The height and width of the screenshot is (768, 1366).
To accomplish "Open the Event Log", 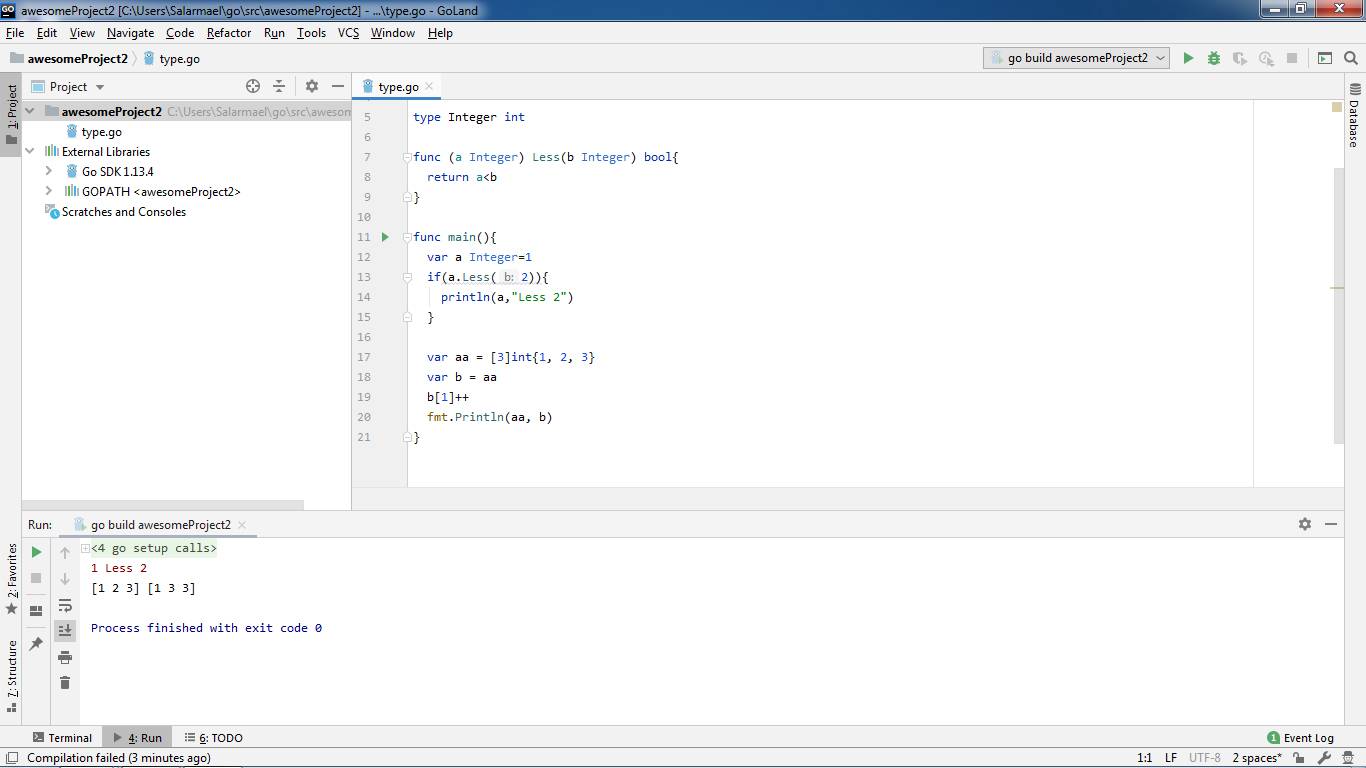I will click(1300, 738).
